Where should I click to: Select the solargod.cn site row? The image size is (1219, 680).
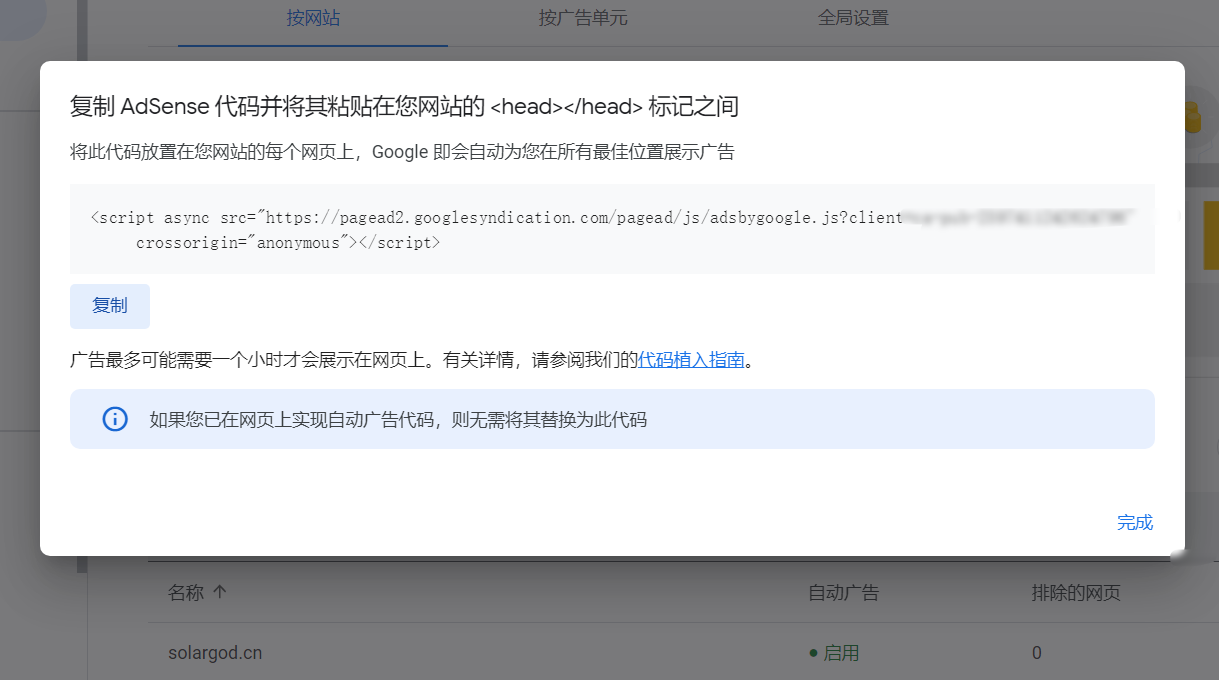tap(214, 652)
